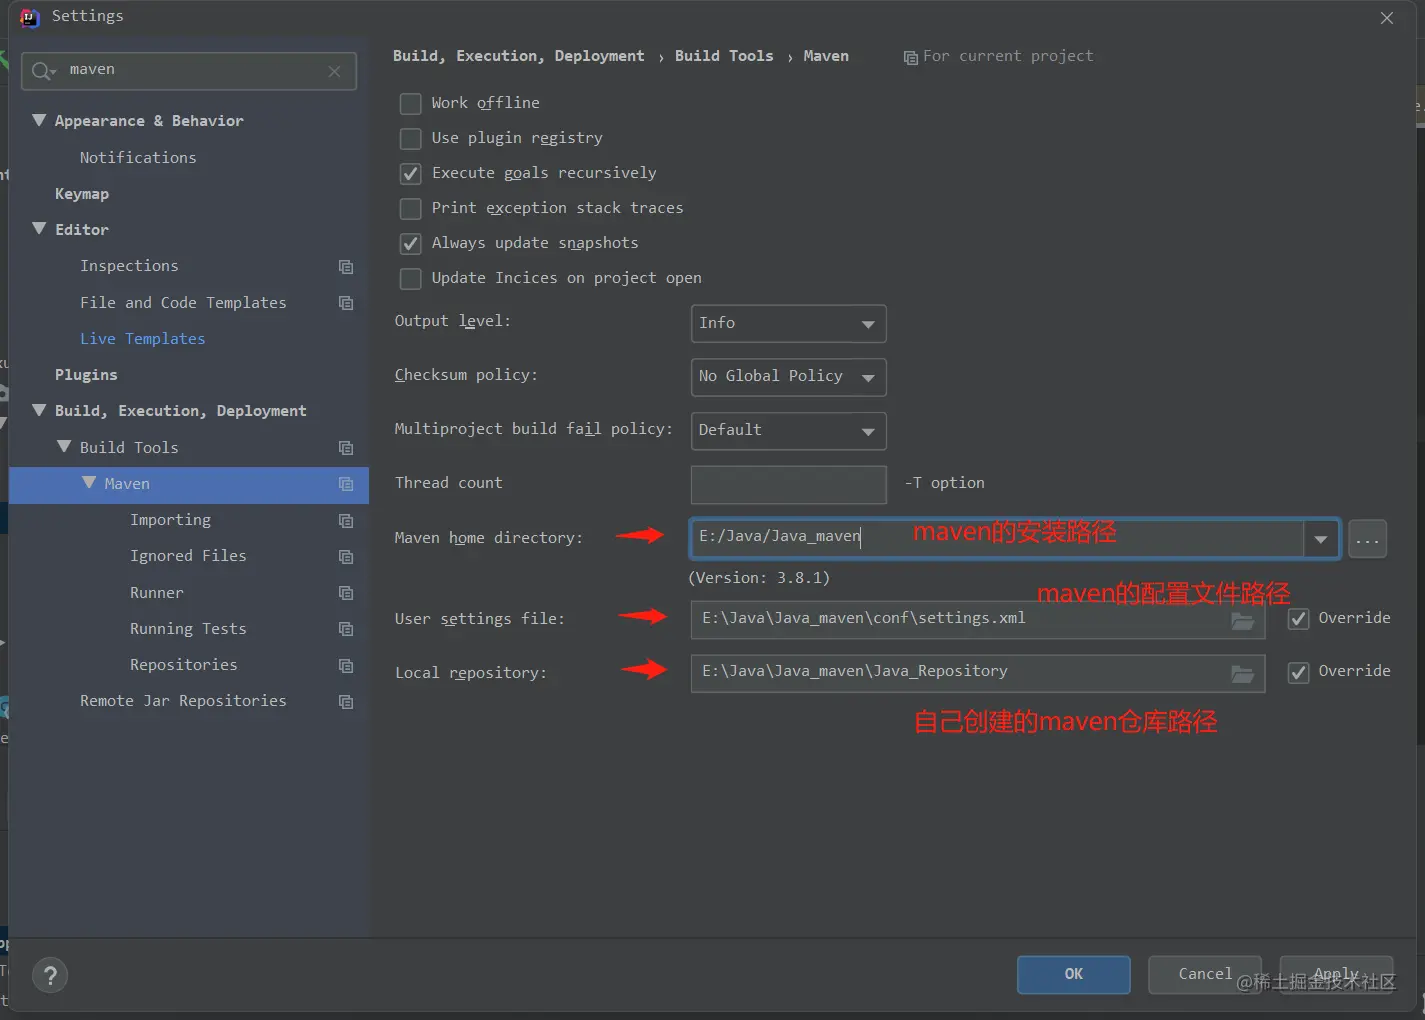Click the project icon beside Build Tools
Screen dimensions: 1425x1020
coord(346,448)
